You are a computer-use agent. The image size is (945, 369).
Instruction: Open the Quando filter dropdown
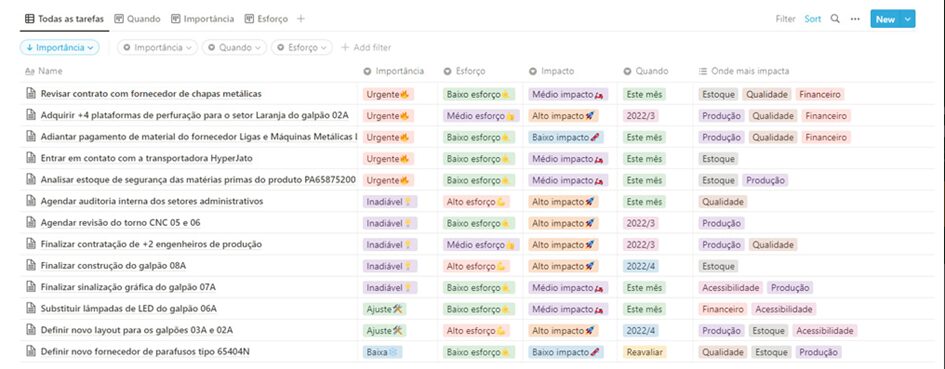click(x=234, y=47)
